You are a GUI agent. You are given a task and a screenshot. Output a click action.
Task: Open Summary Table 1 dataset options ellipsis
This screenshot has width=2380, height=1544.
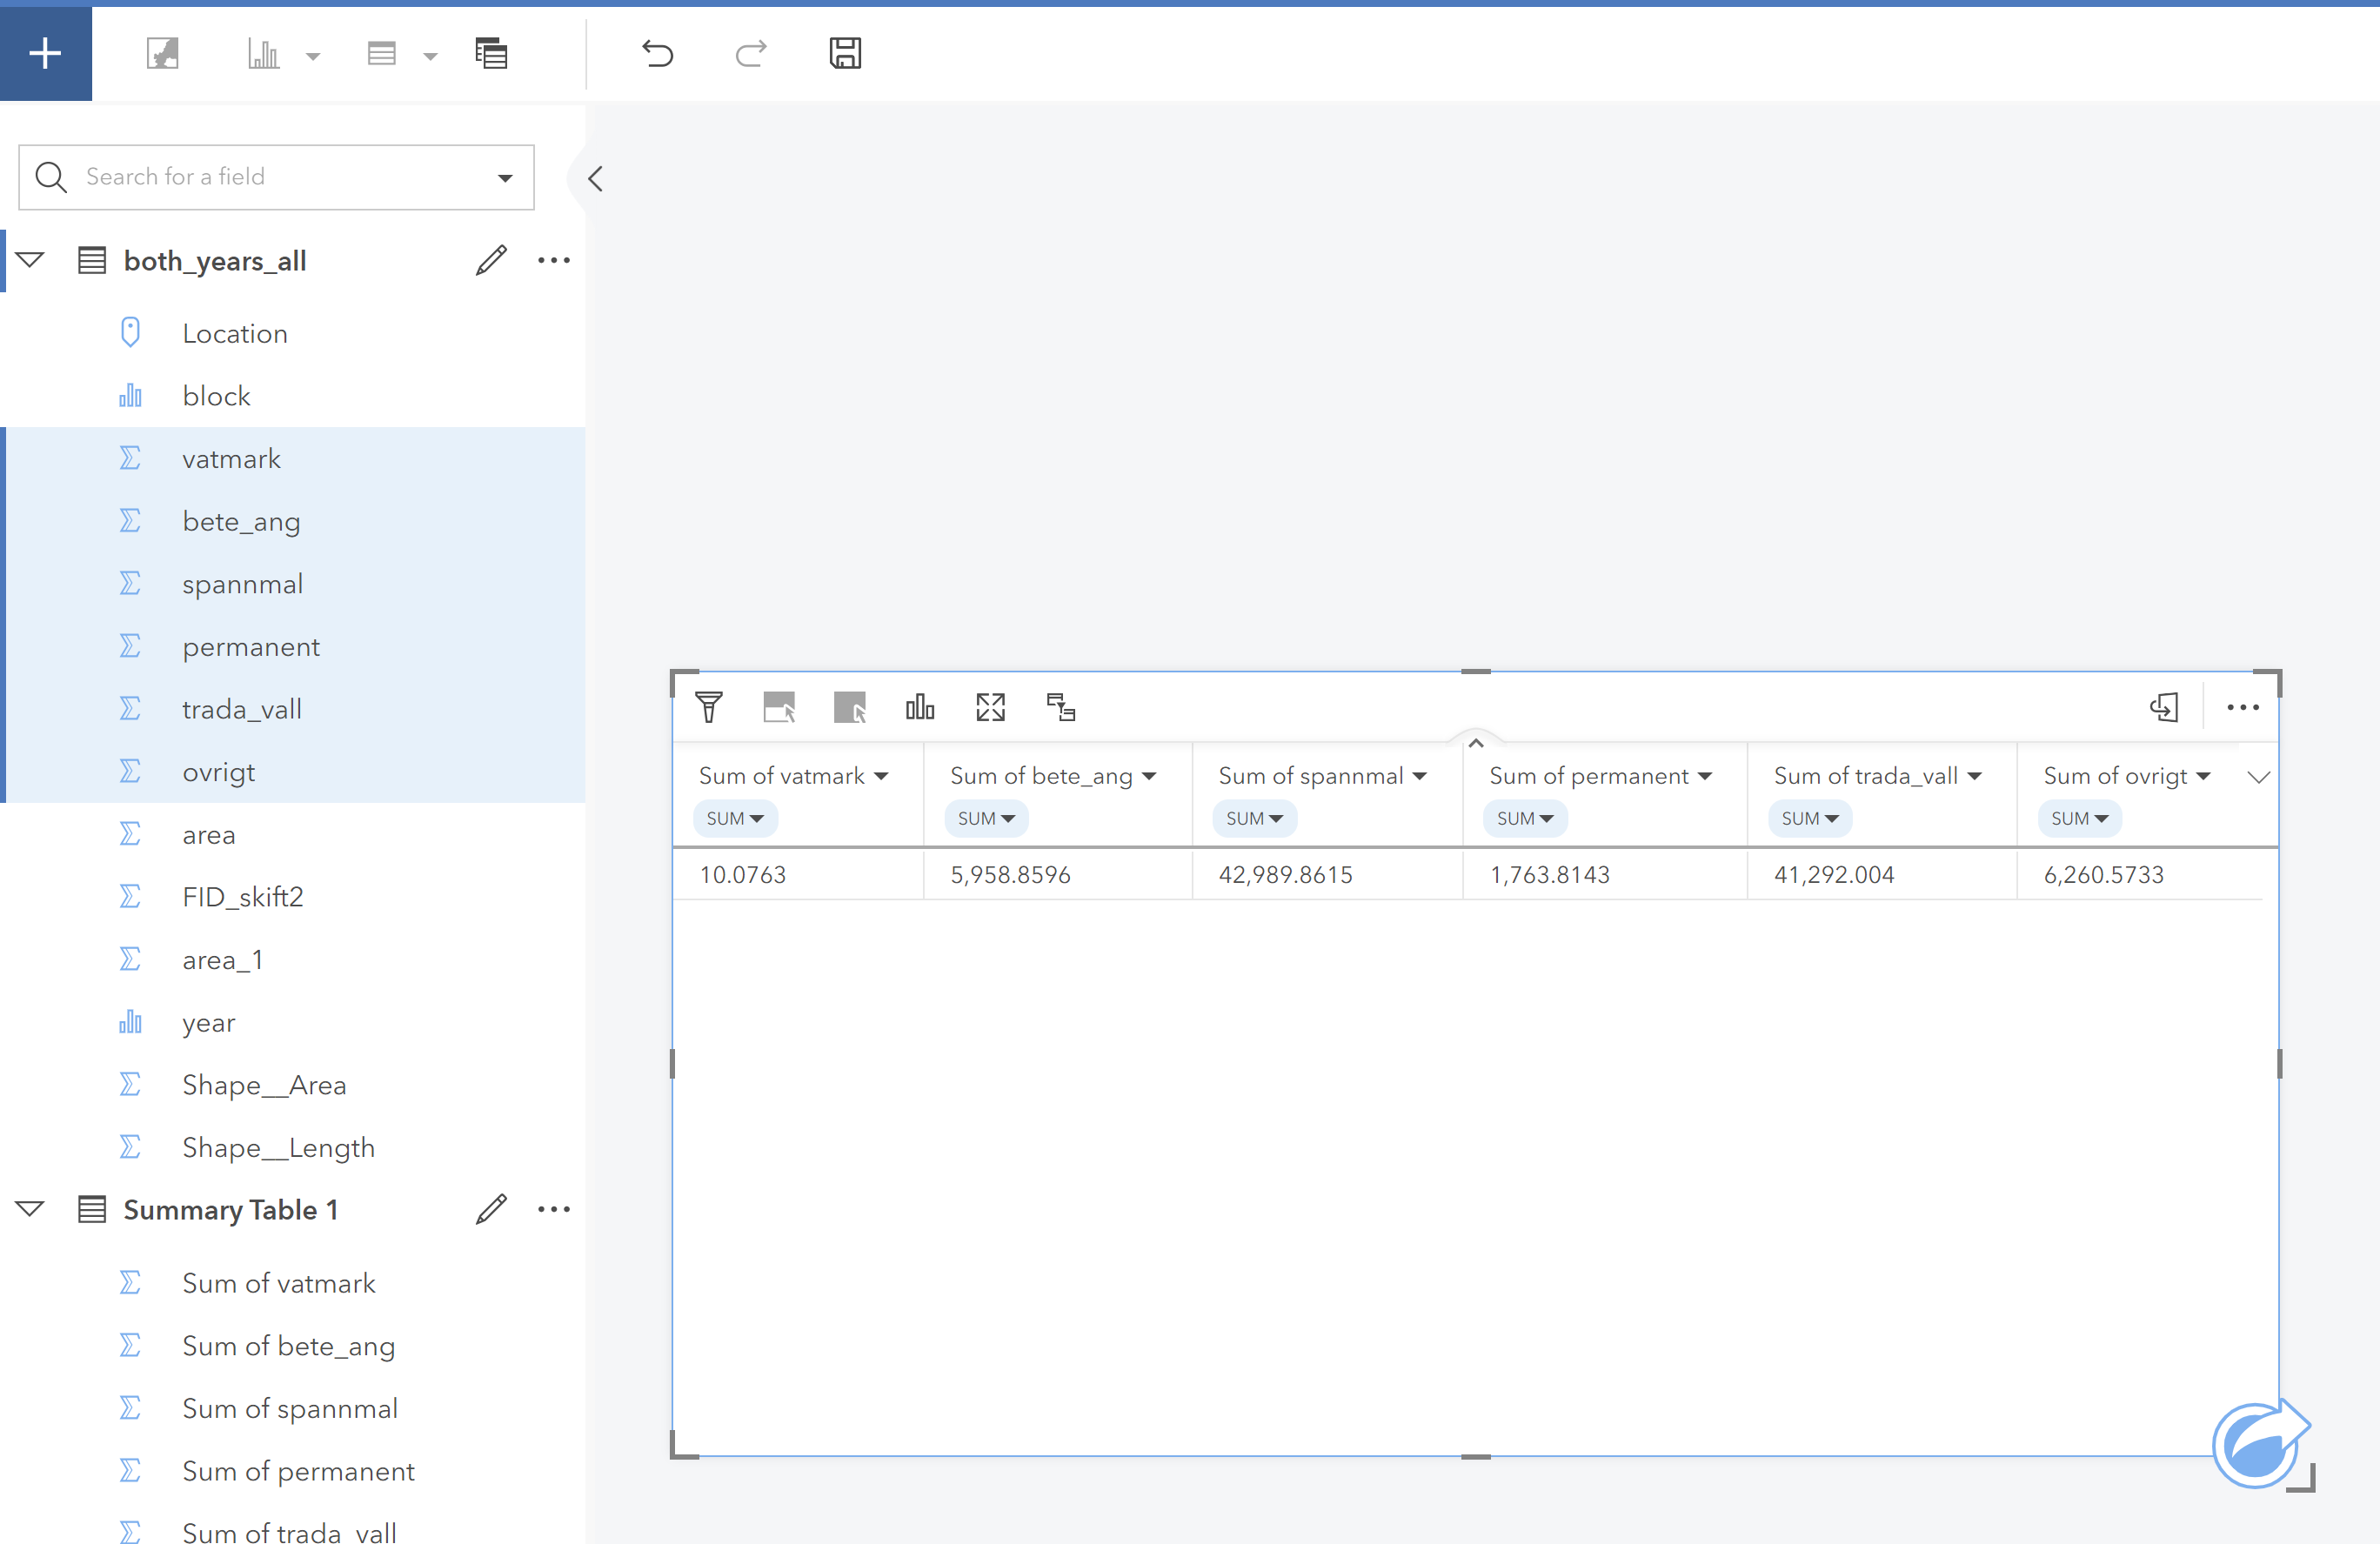click(x=553, y=1209)
